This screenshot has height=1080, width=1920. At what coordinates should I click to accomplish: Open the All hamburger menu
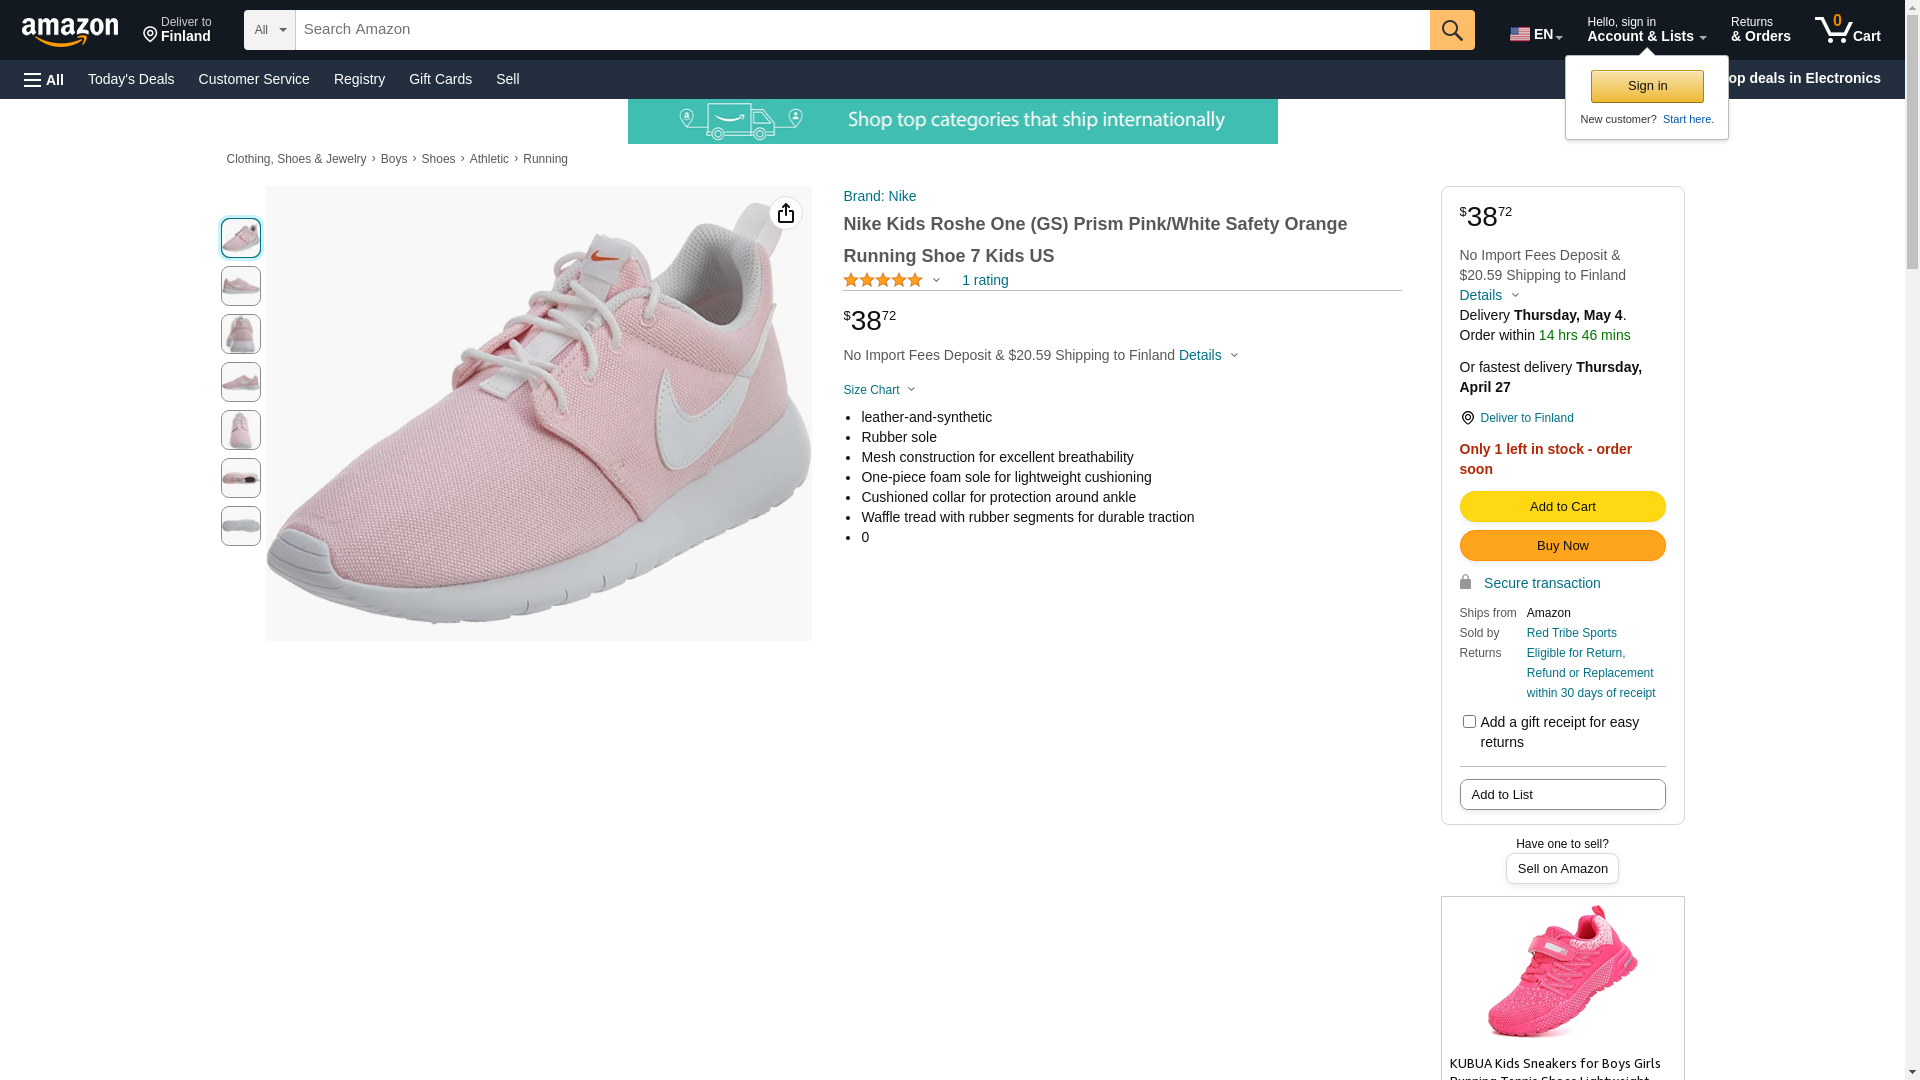click(x=44, y=79)
